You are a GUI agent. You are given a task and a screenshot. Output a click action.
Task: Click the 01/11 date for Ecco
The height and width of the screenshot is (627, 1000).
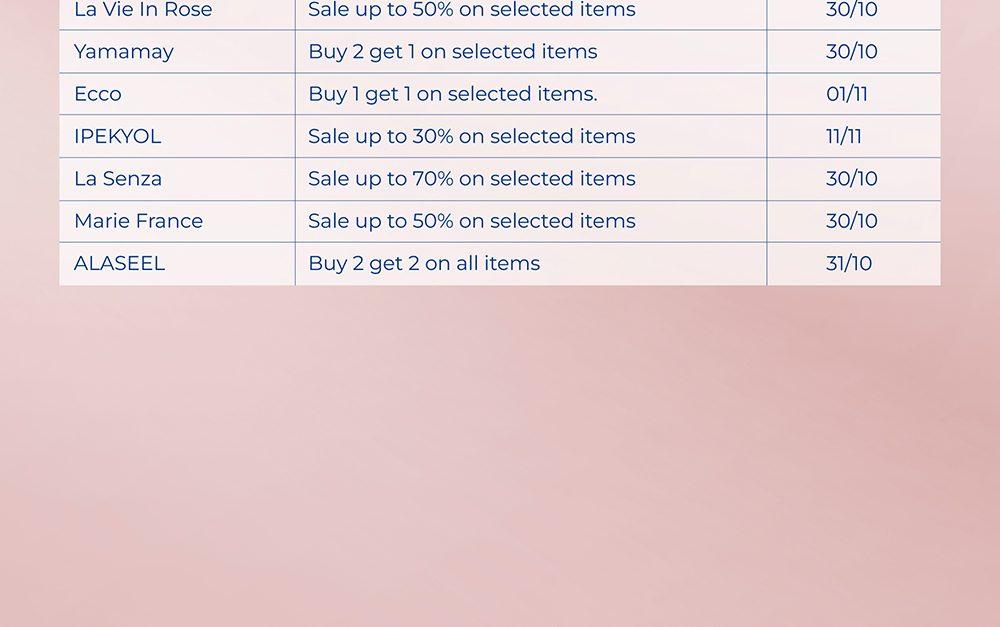[x=847, y=94]
